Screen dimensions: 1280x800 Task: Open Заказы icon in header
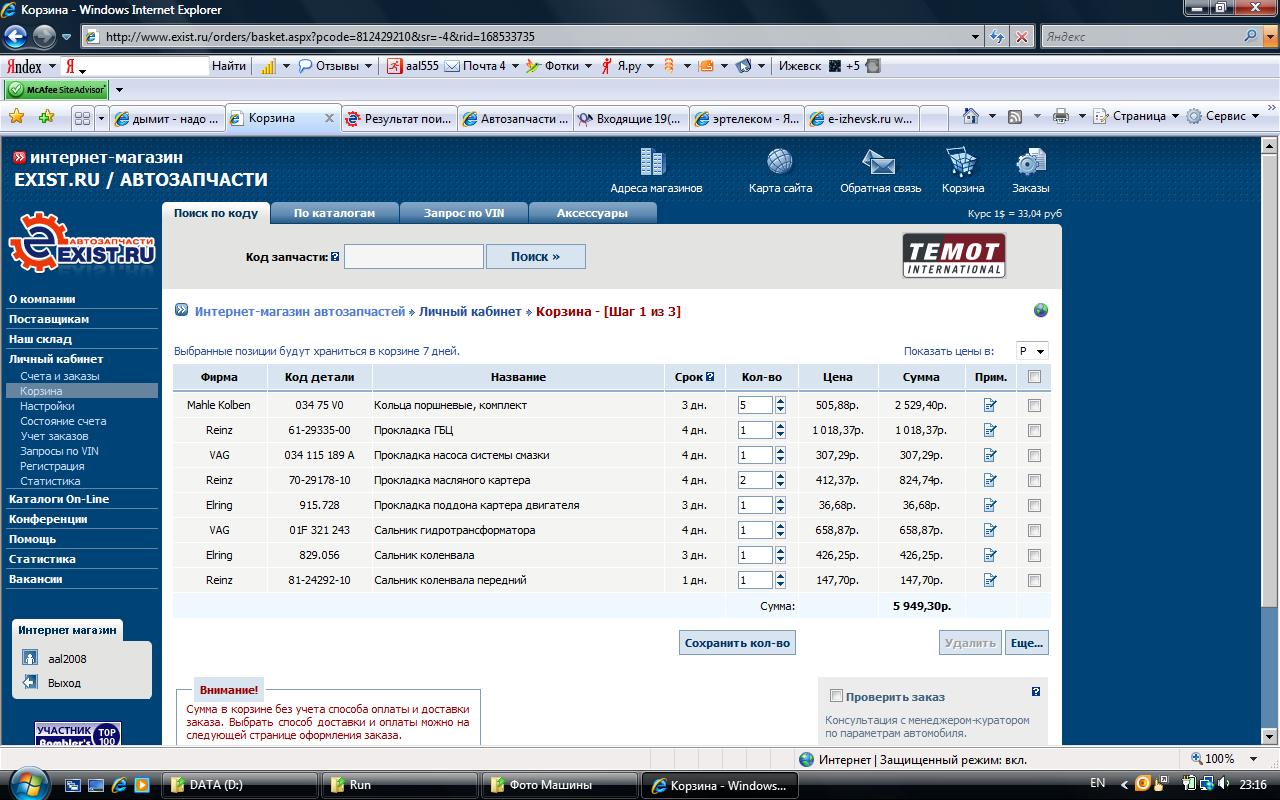pyautogui.click(x=1030, y=162)
